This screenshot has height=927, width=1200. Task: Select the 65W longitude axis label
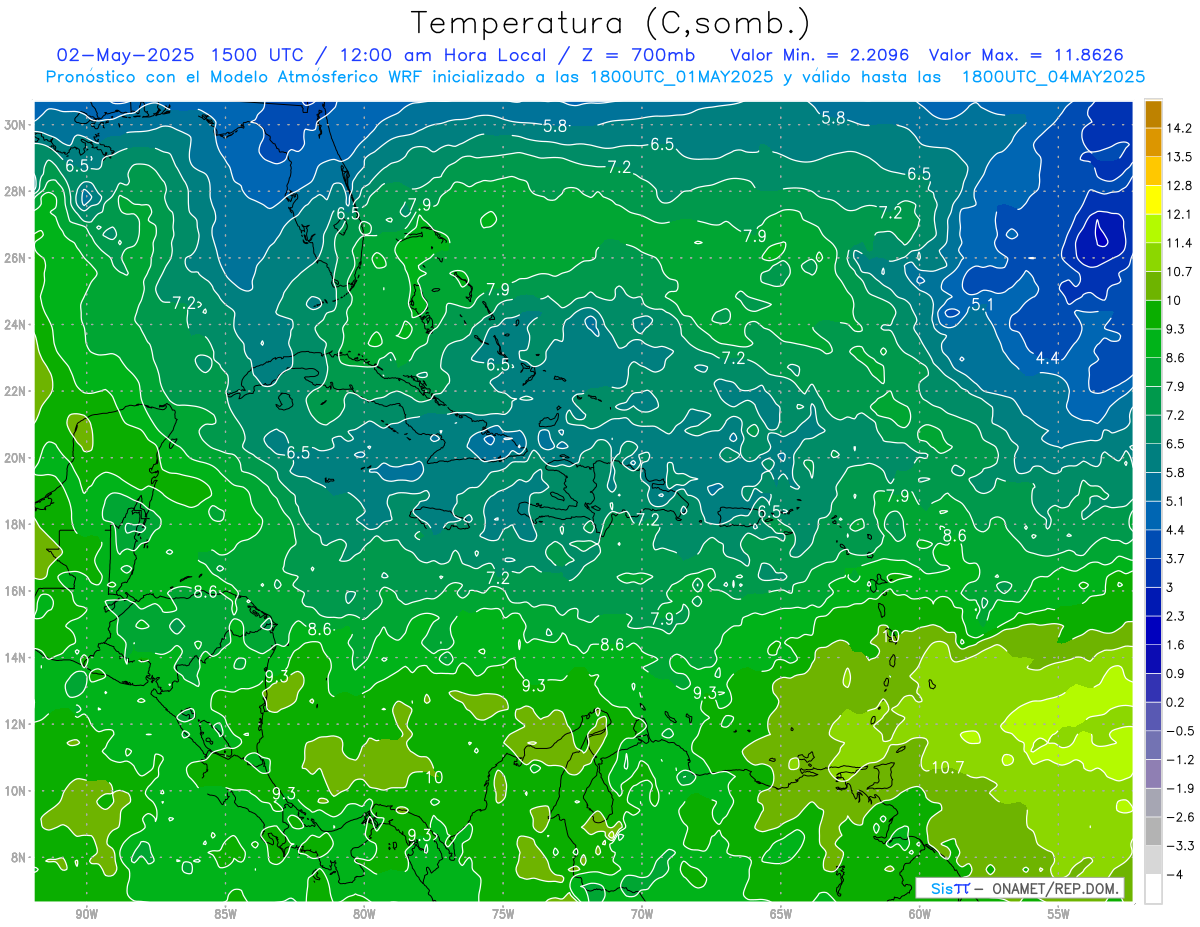781,914
